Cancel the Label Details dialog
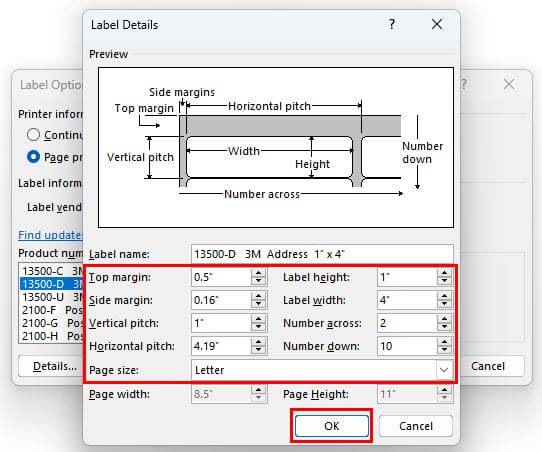Image resolution: width=542 pixels, height=452 pixels. click(416, 426)
